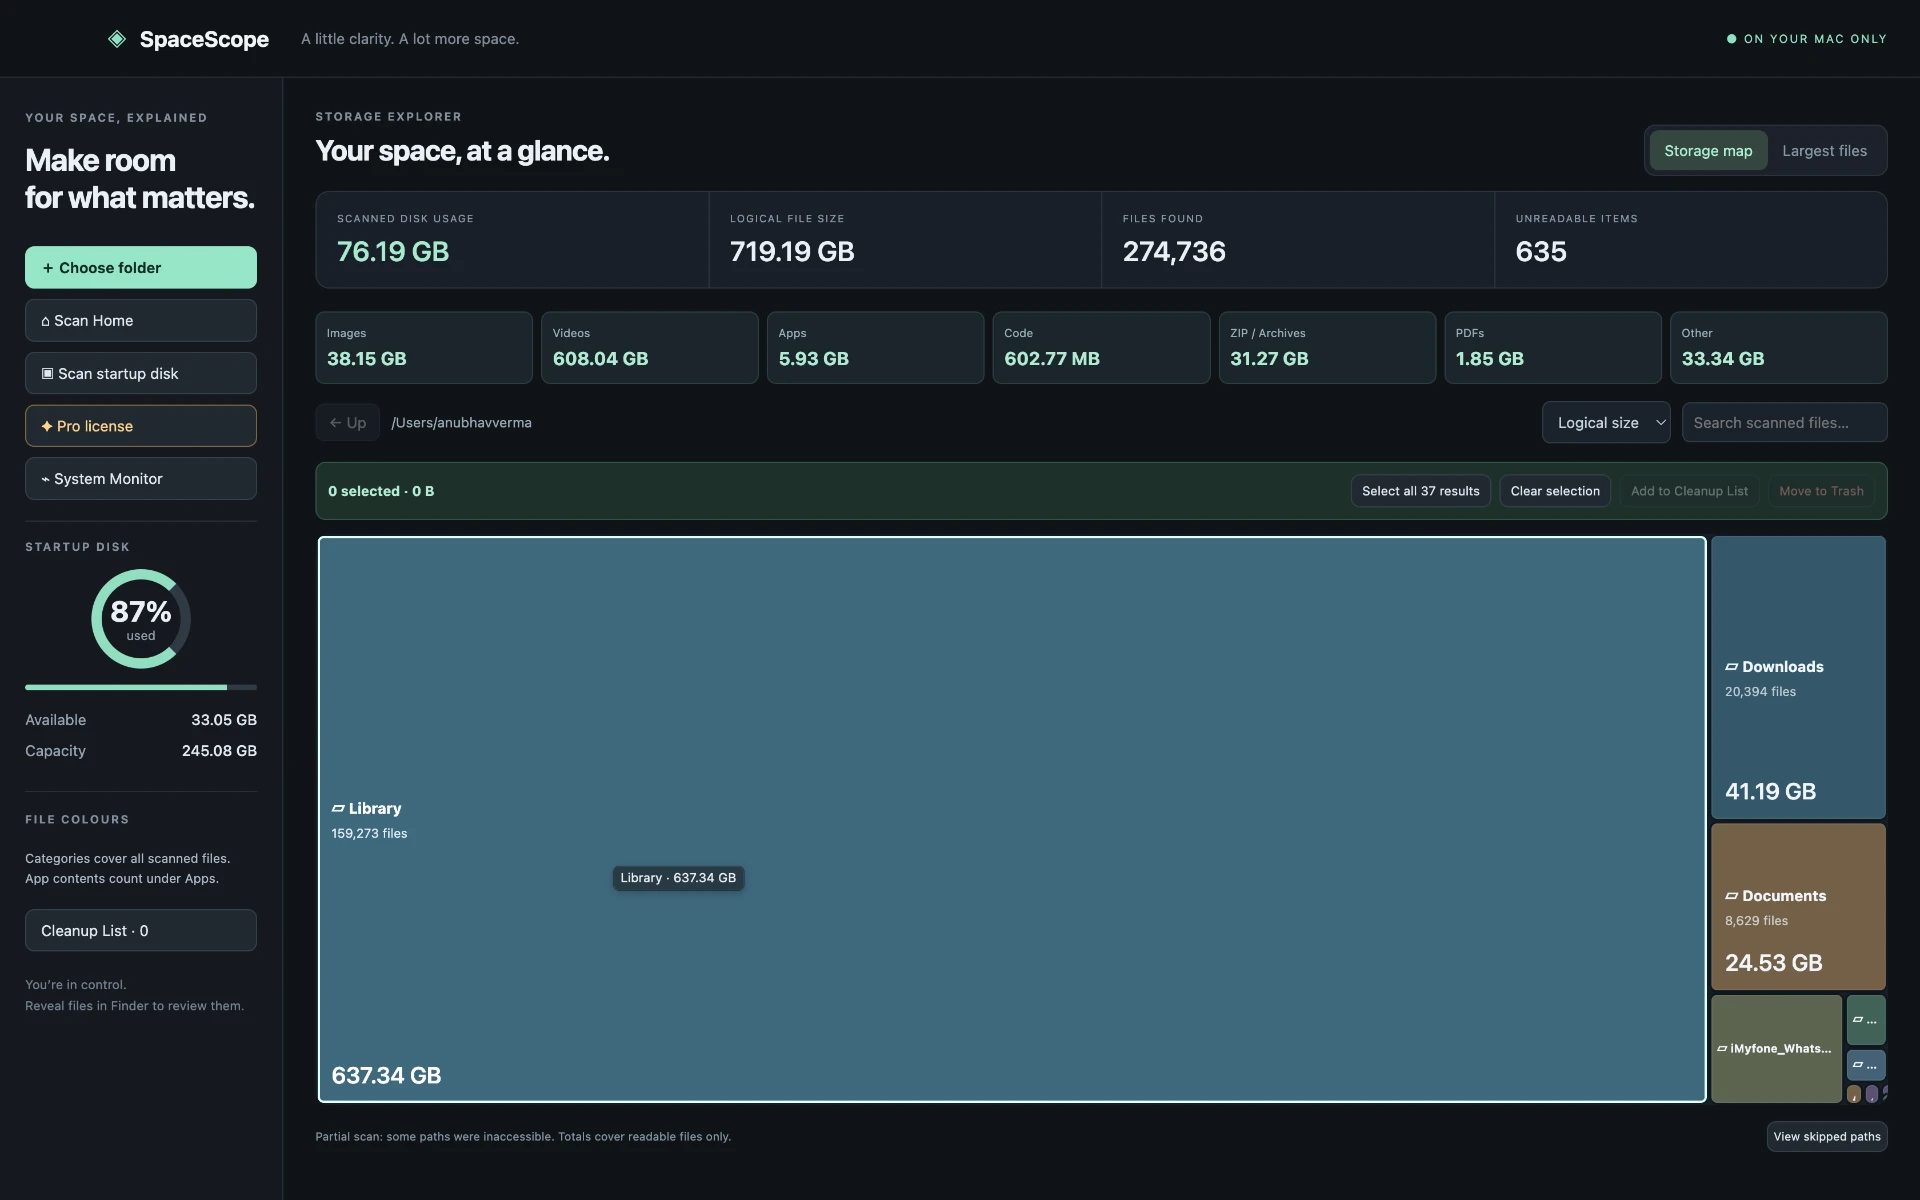
Task: Click the startup disk usage progress bar
Action: (x=141, y=687)
